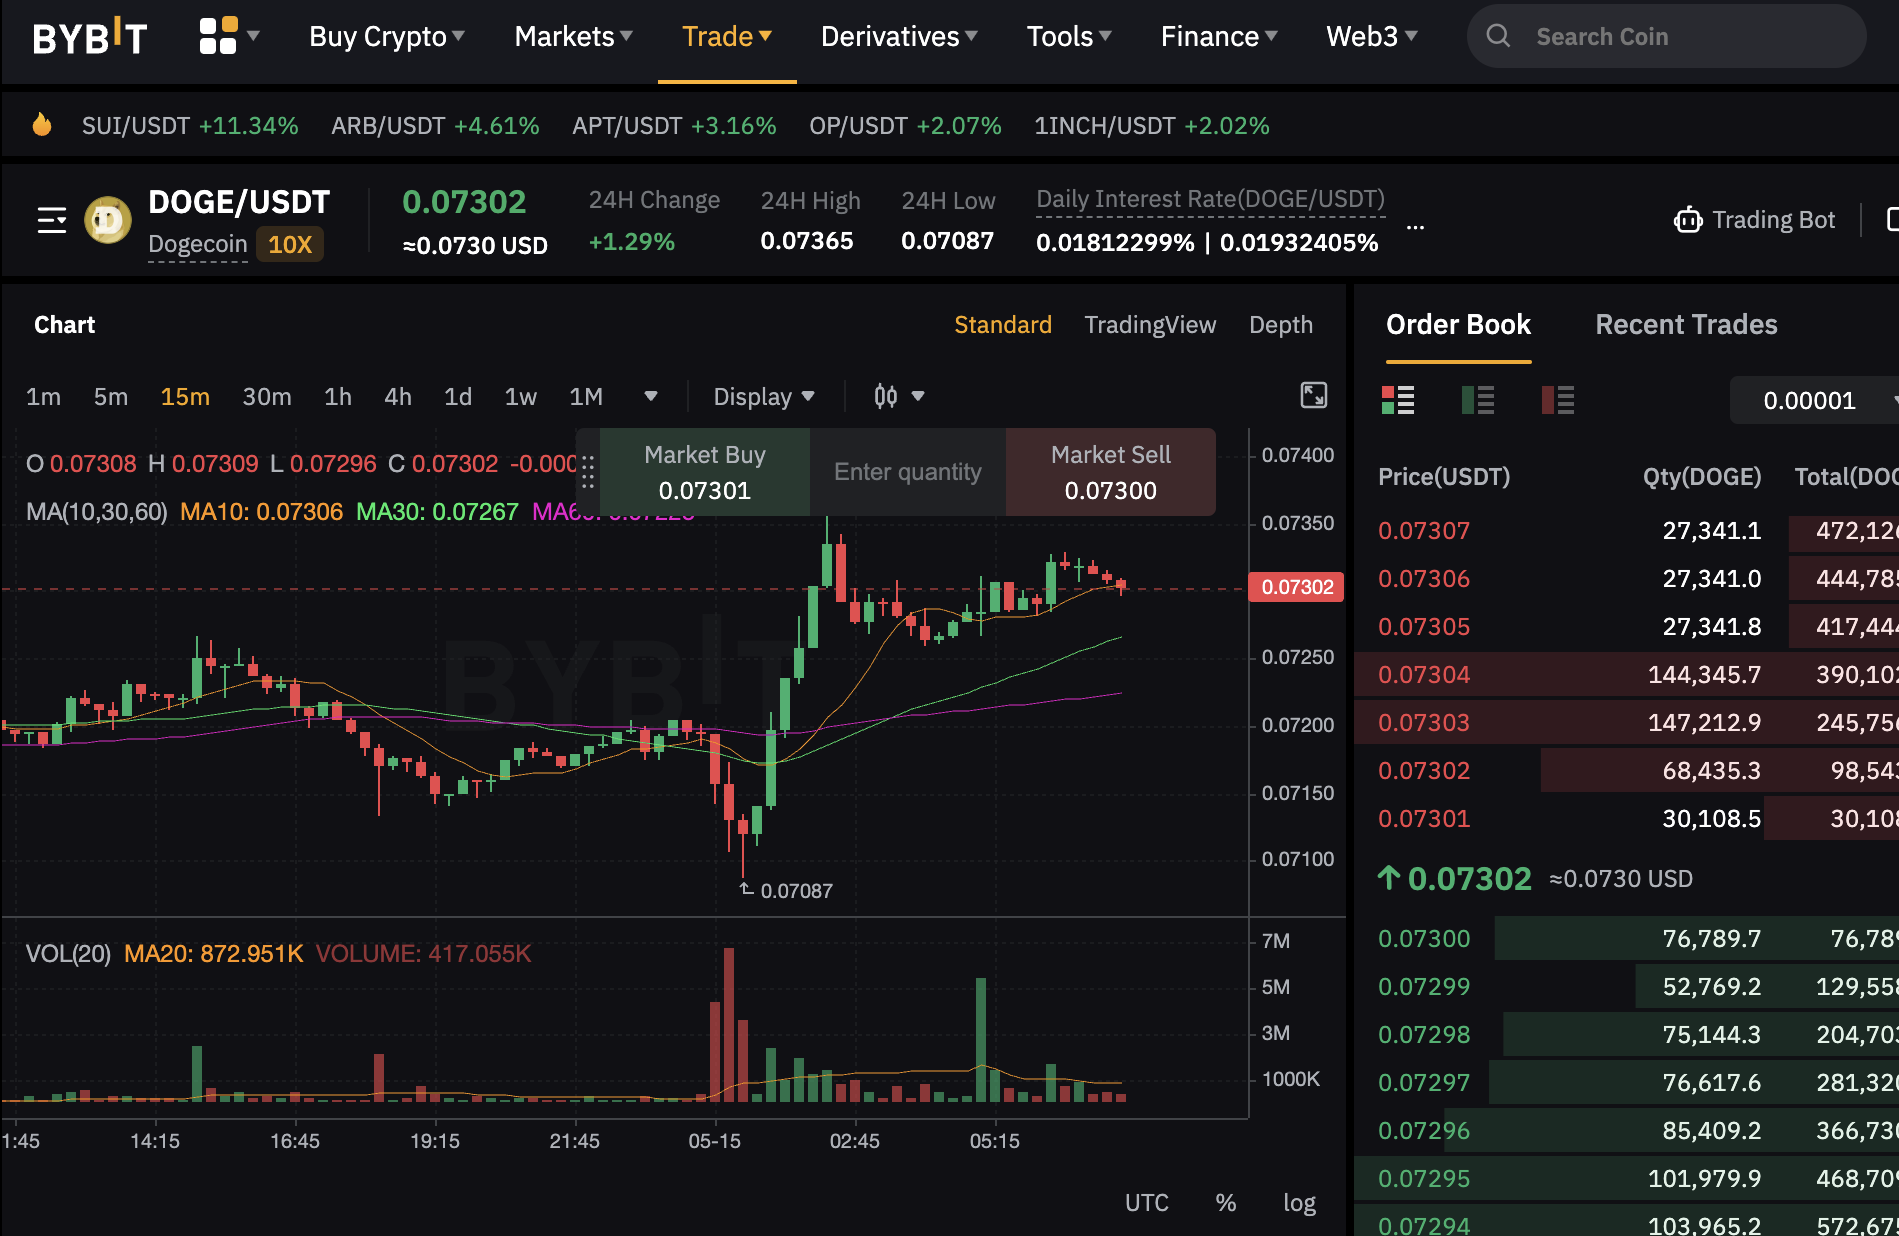Image resolution: width=1899 pixels, height=1236 pixels.
Task: Open the Web3 menu
Action: pyautogui.click(x=1372, y=37)
